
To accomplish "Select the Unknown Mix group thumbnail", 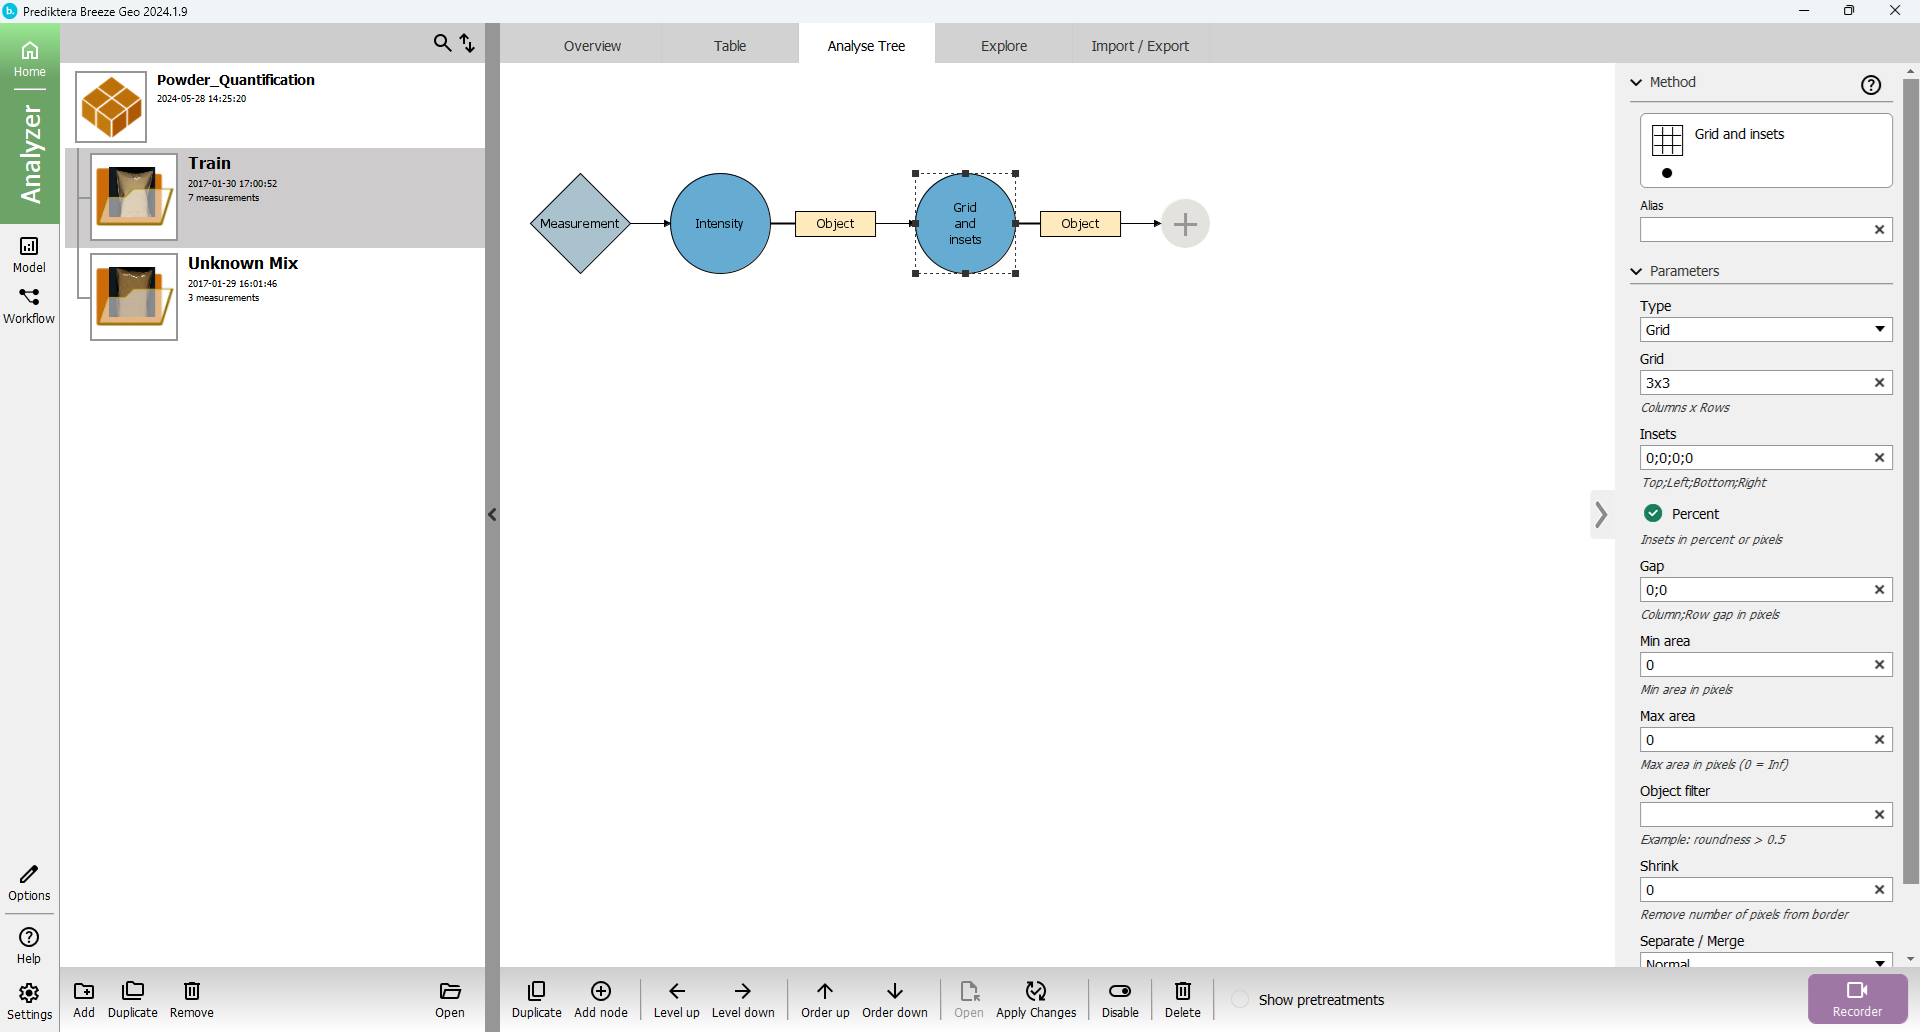I will coord(134,297).
